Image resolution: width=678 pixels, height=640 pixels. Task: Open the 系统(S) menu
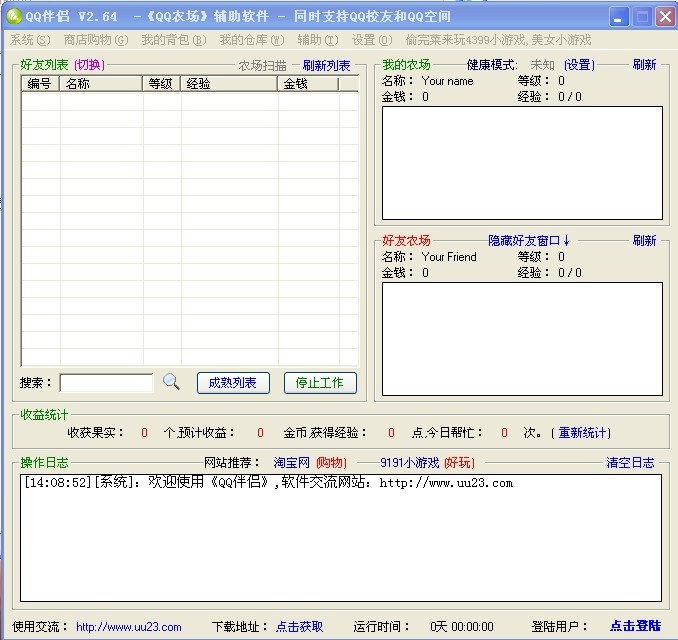pos(30,40)
